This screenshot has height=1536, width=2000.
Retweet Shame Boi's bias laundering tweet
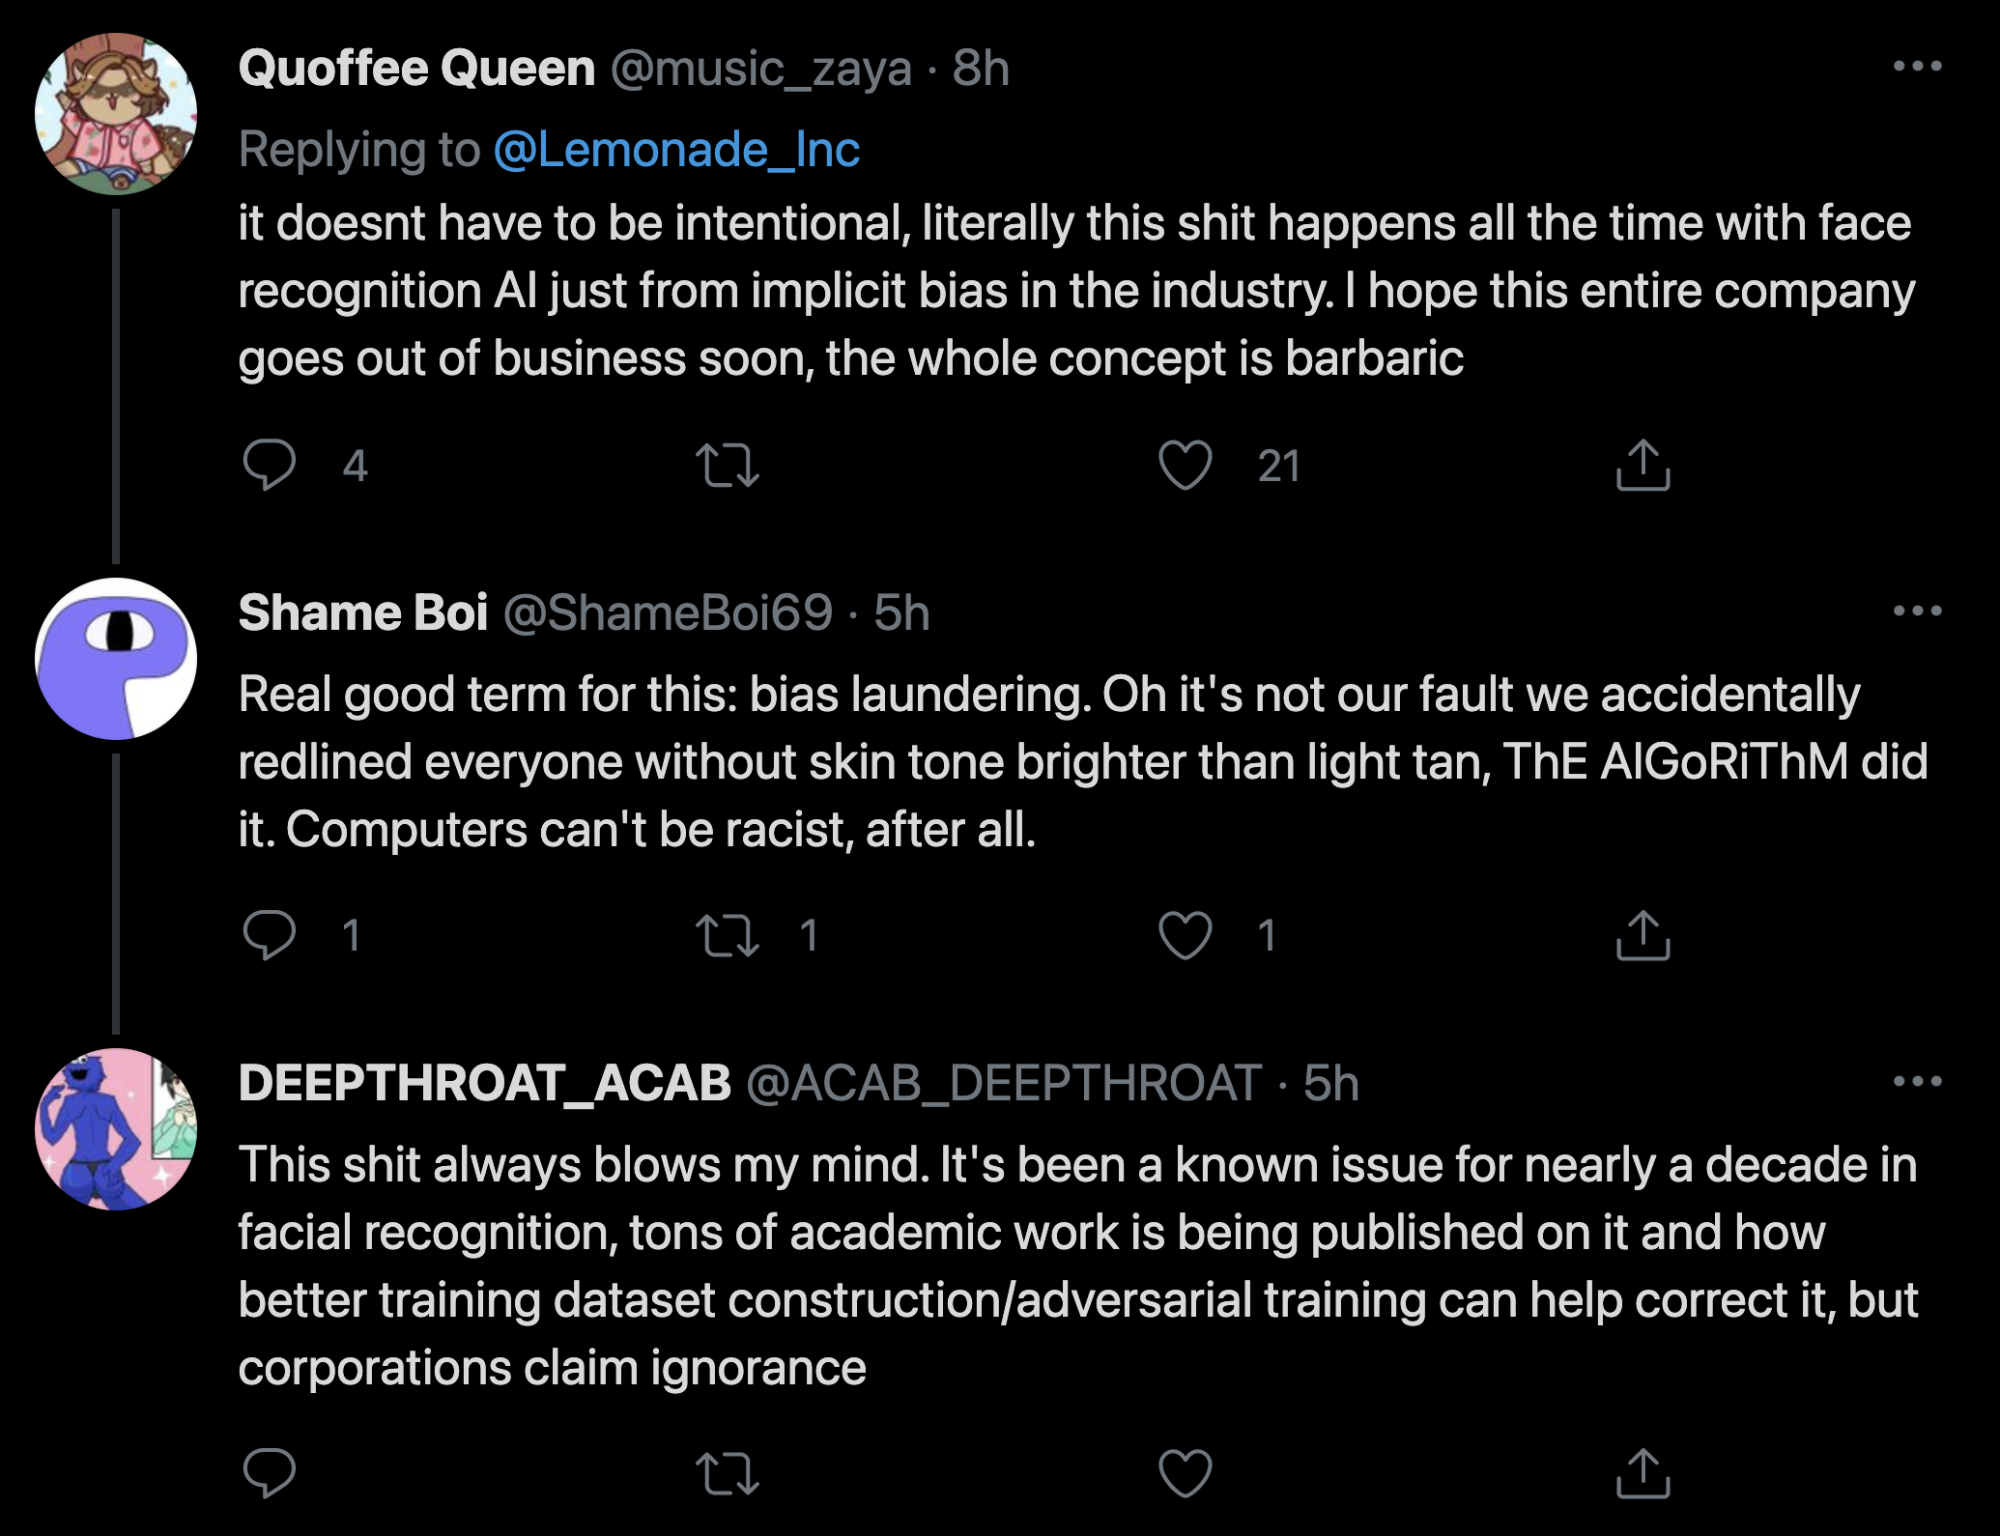[727, 936]
